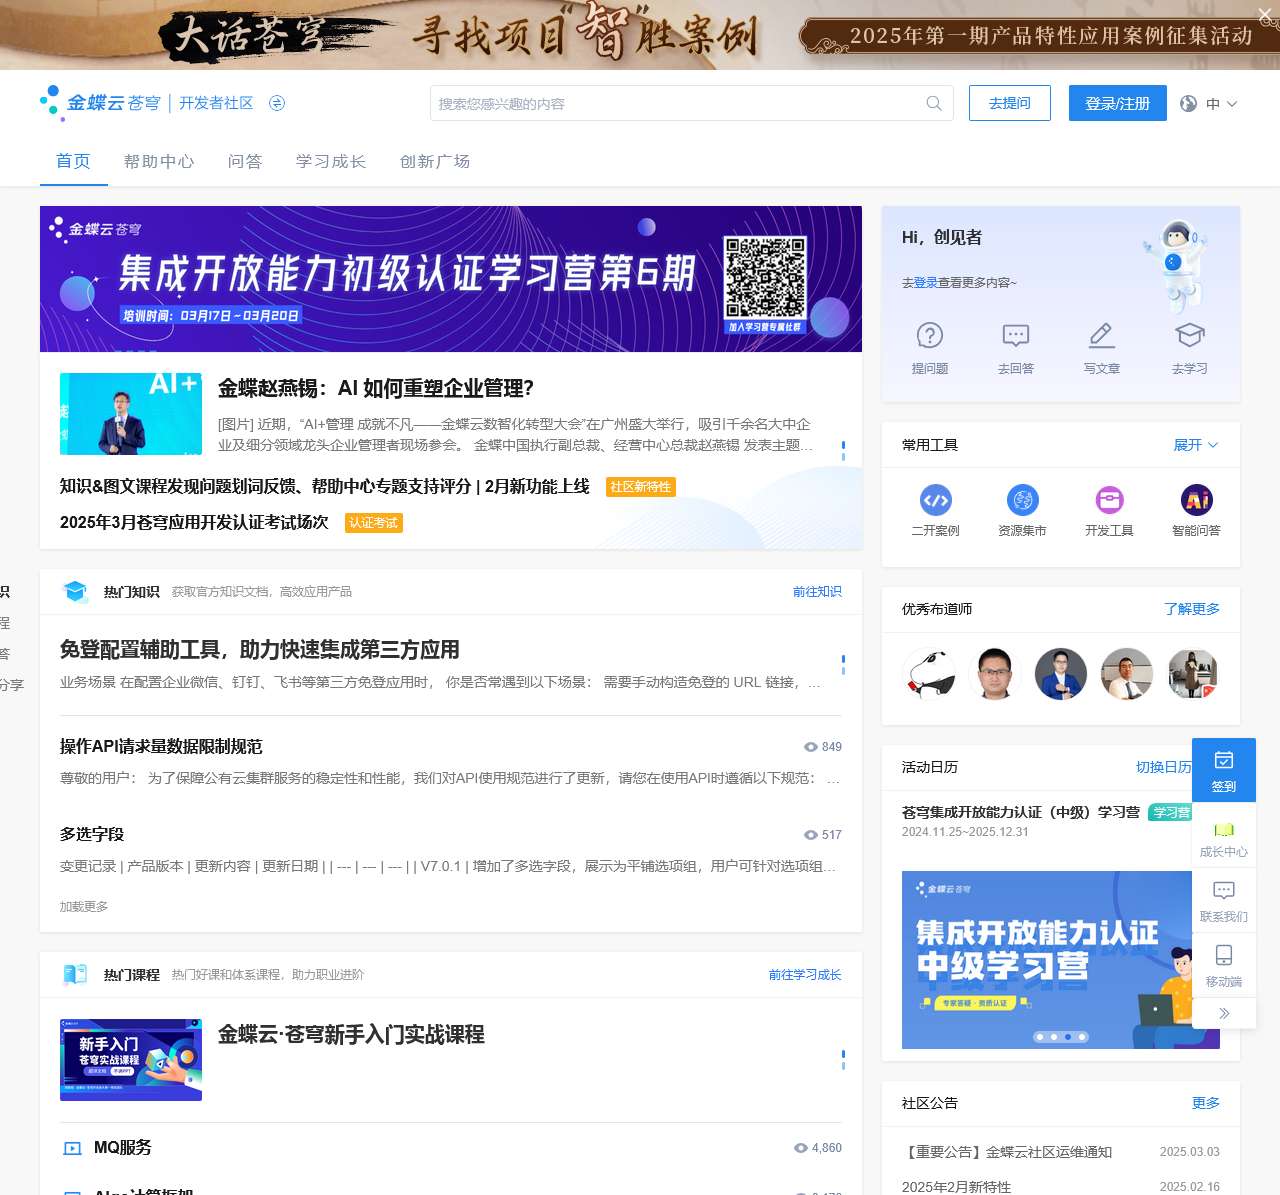Click the 登录/注册 button
1280x1195 pixels.
[1117, 103]
